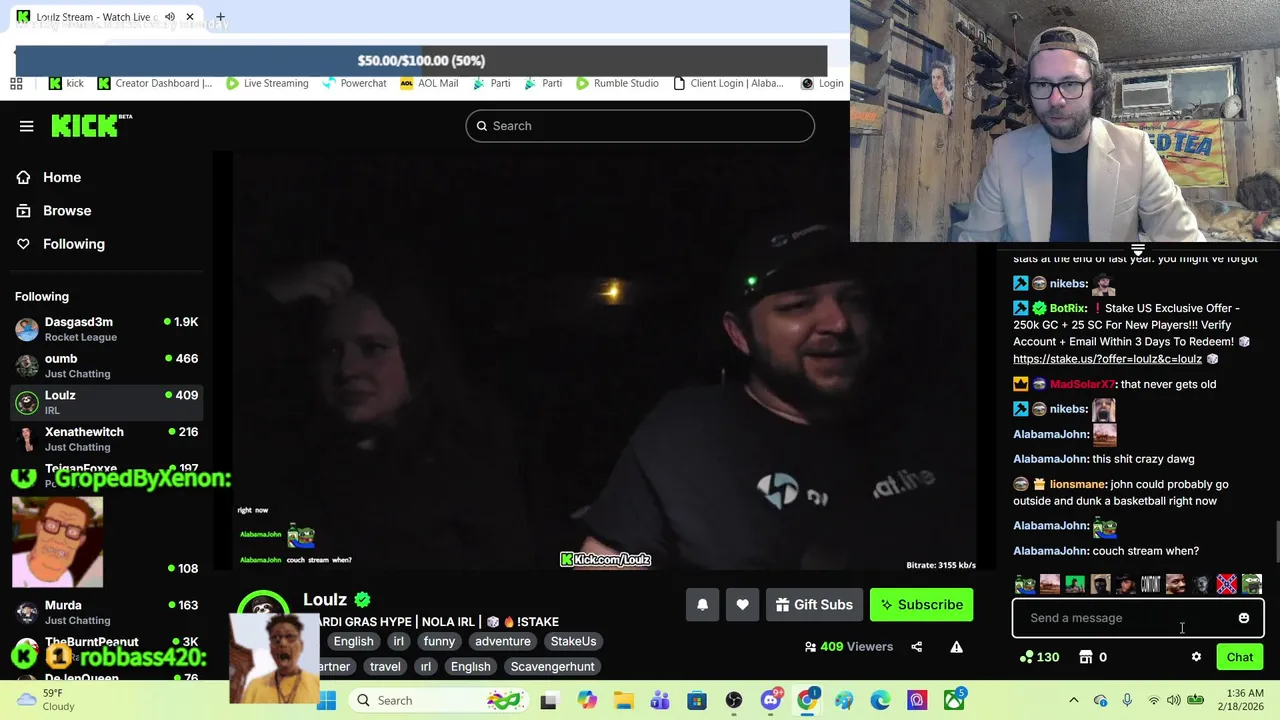Select Loulz channel in Following list
1280x720 pixels.
pyautogui.click(x=107, y=402)
